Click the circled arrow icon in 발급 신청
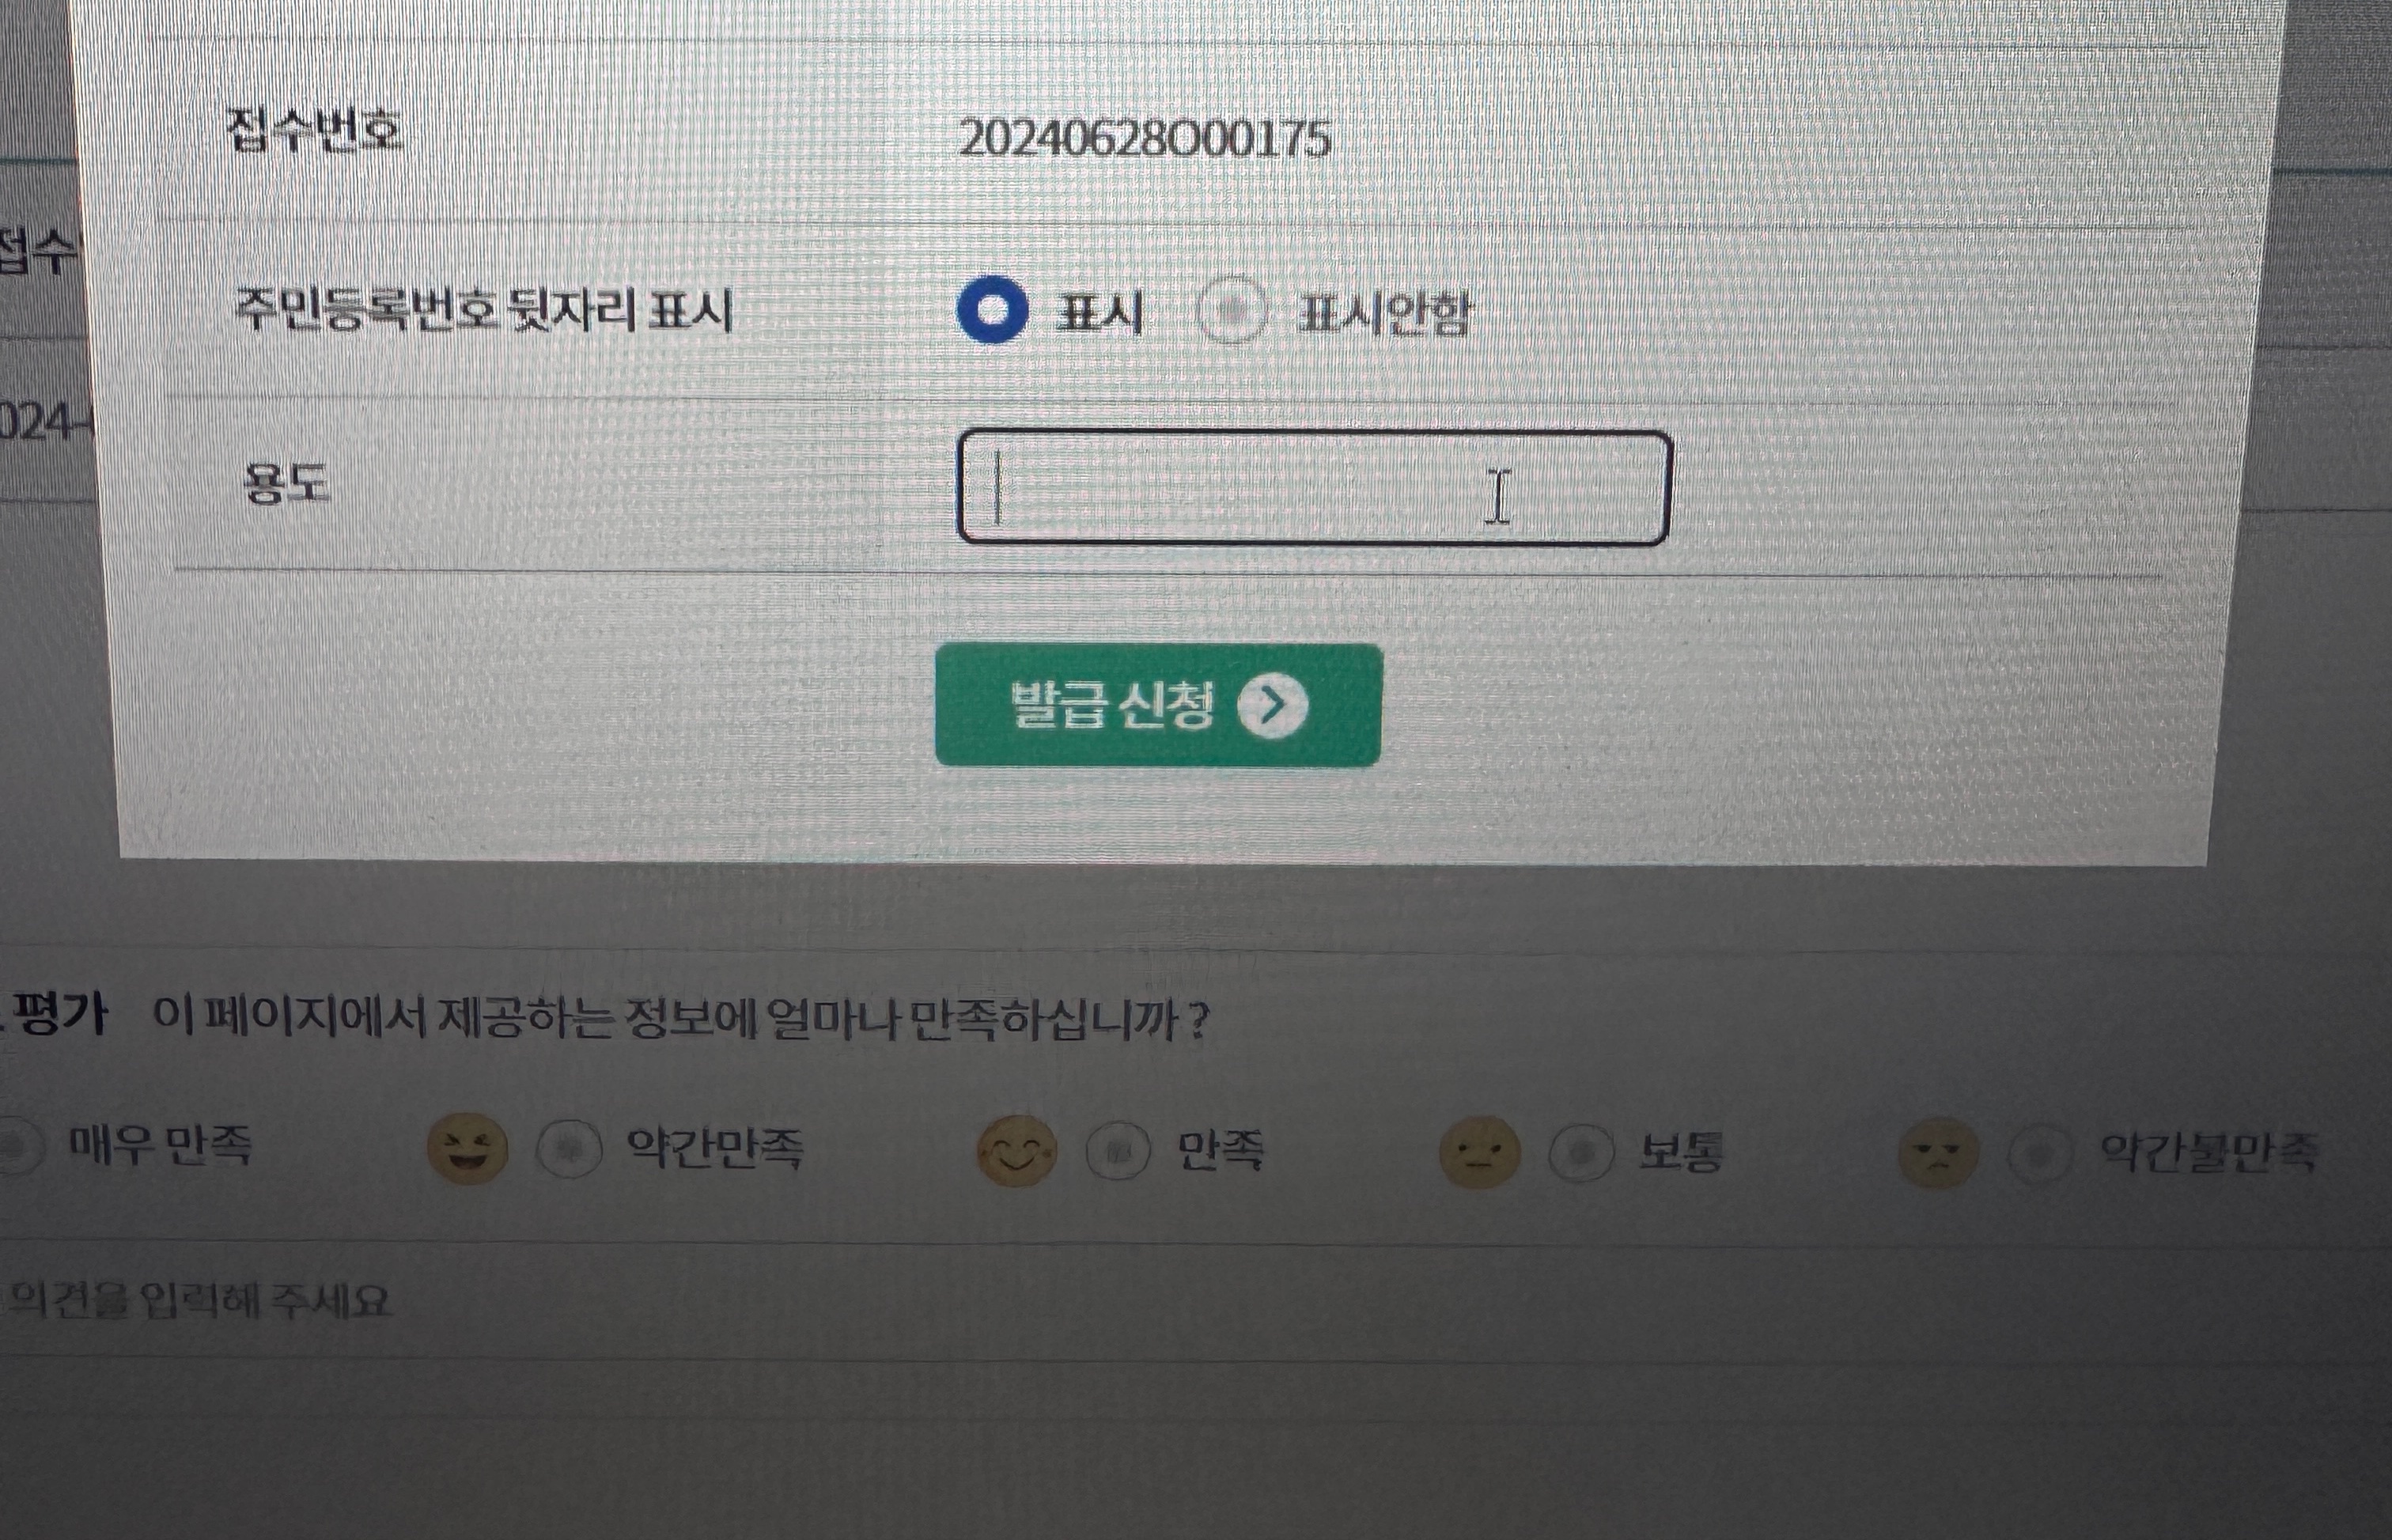Image resolution: width=2392 pixels, height=1540 pixels. click(x=1273, y=706)
